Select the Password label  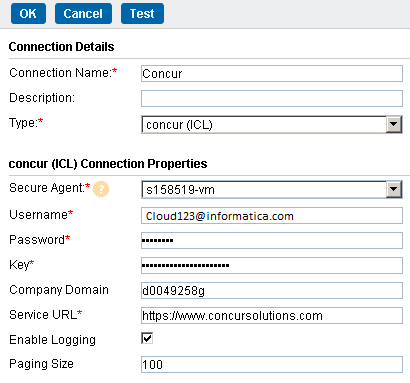[x=40, y=240]
